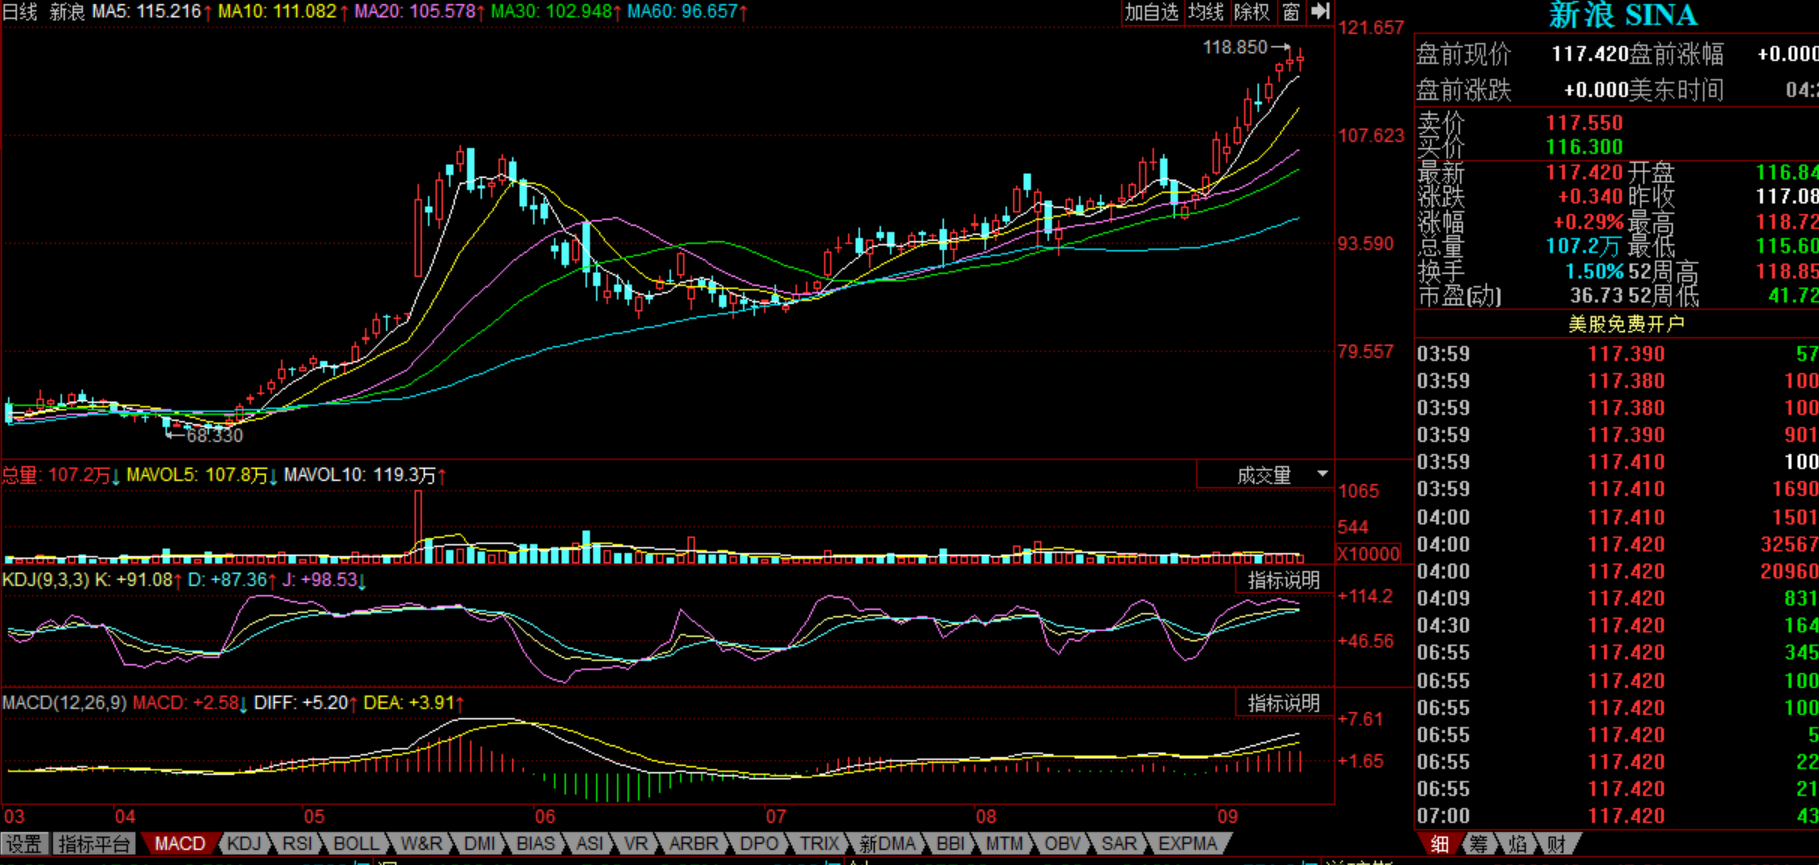Switch to the KDJ indicator tab
This screenshot has height=865, width=1819.
(244, 844)
